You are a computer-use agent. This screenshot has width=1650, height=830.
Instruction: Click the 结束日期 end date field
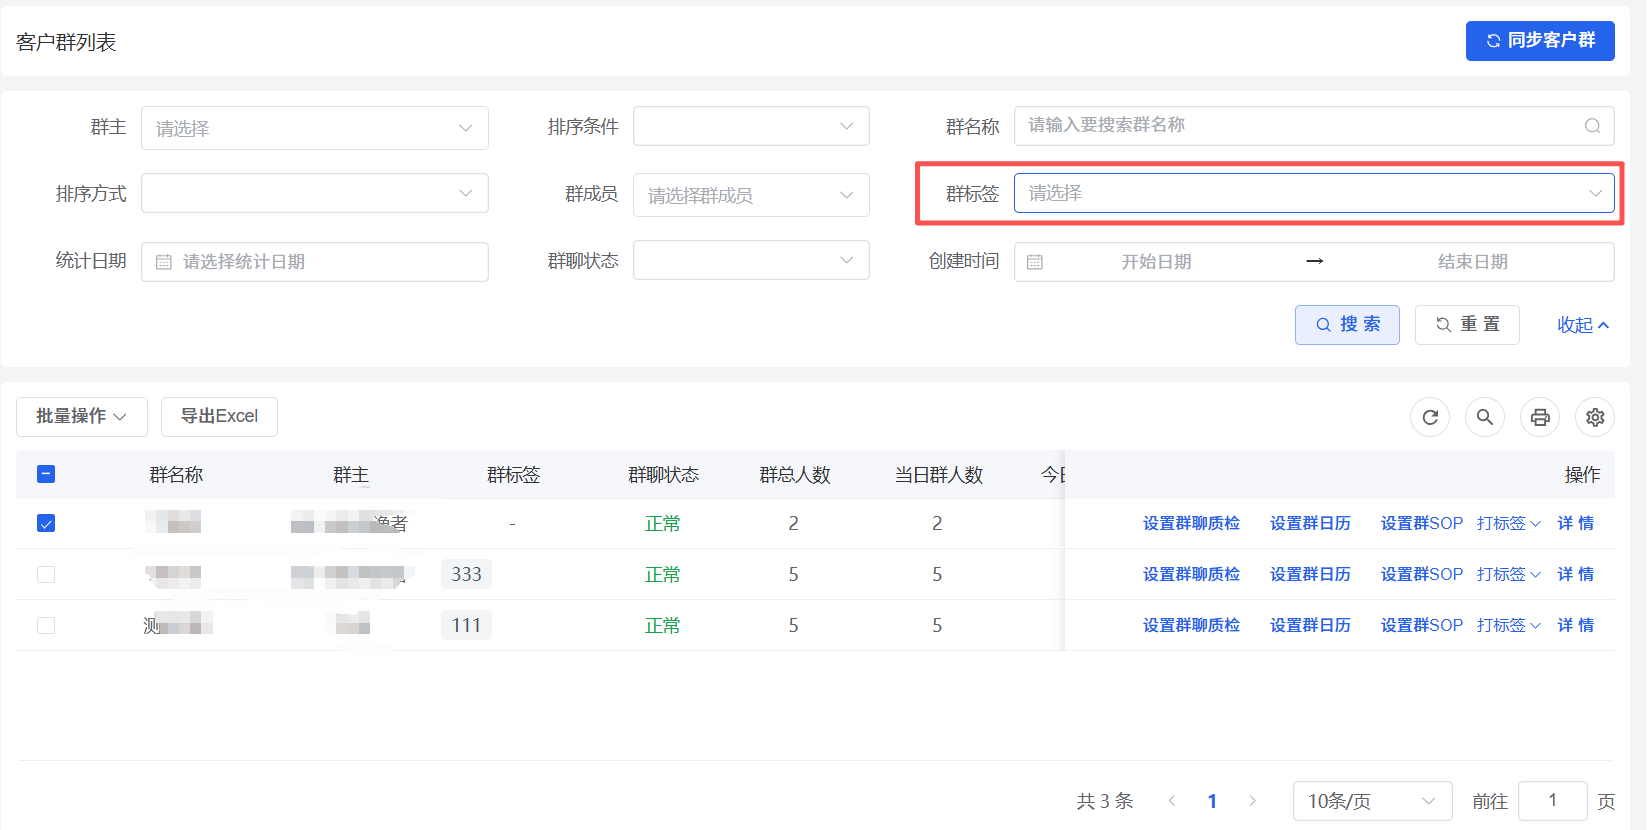(x=1472, y=262)
